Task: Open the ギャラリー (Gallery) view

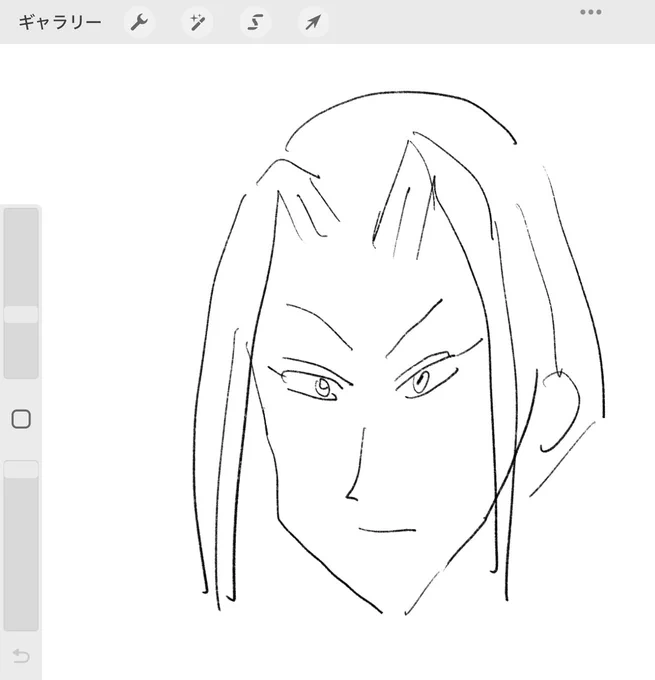Action: pos(60,22)
